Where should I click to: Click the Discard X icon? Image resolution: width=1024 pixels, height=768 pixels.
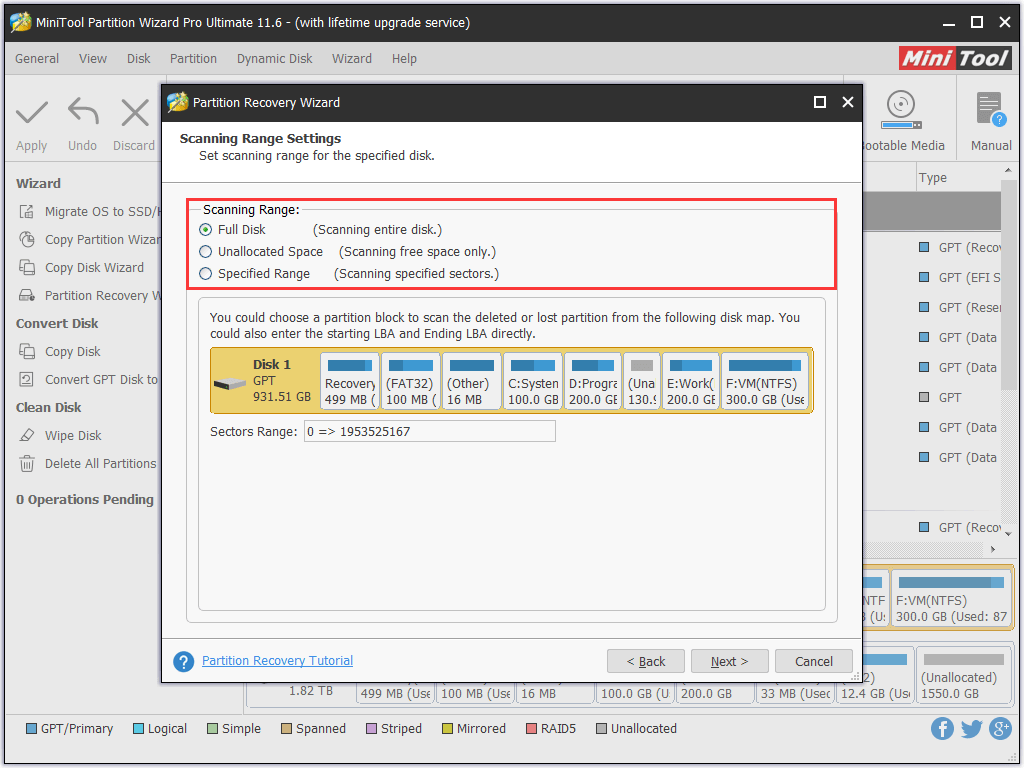tap(135, 112)
